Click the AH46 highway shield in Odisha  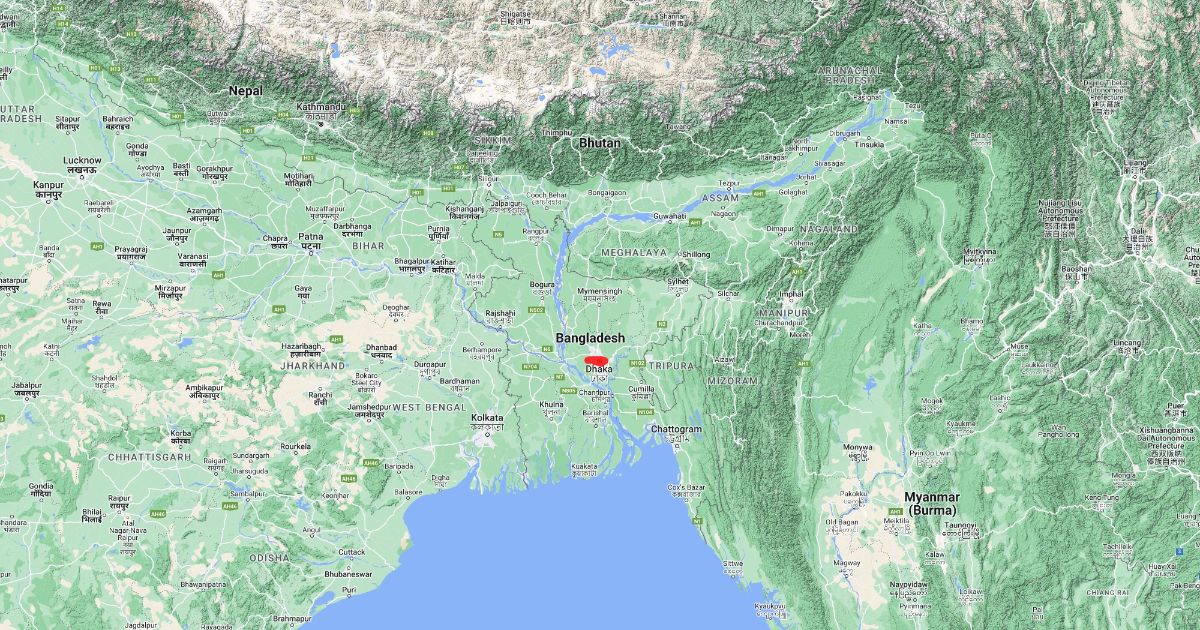pos(371,463)
